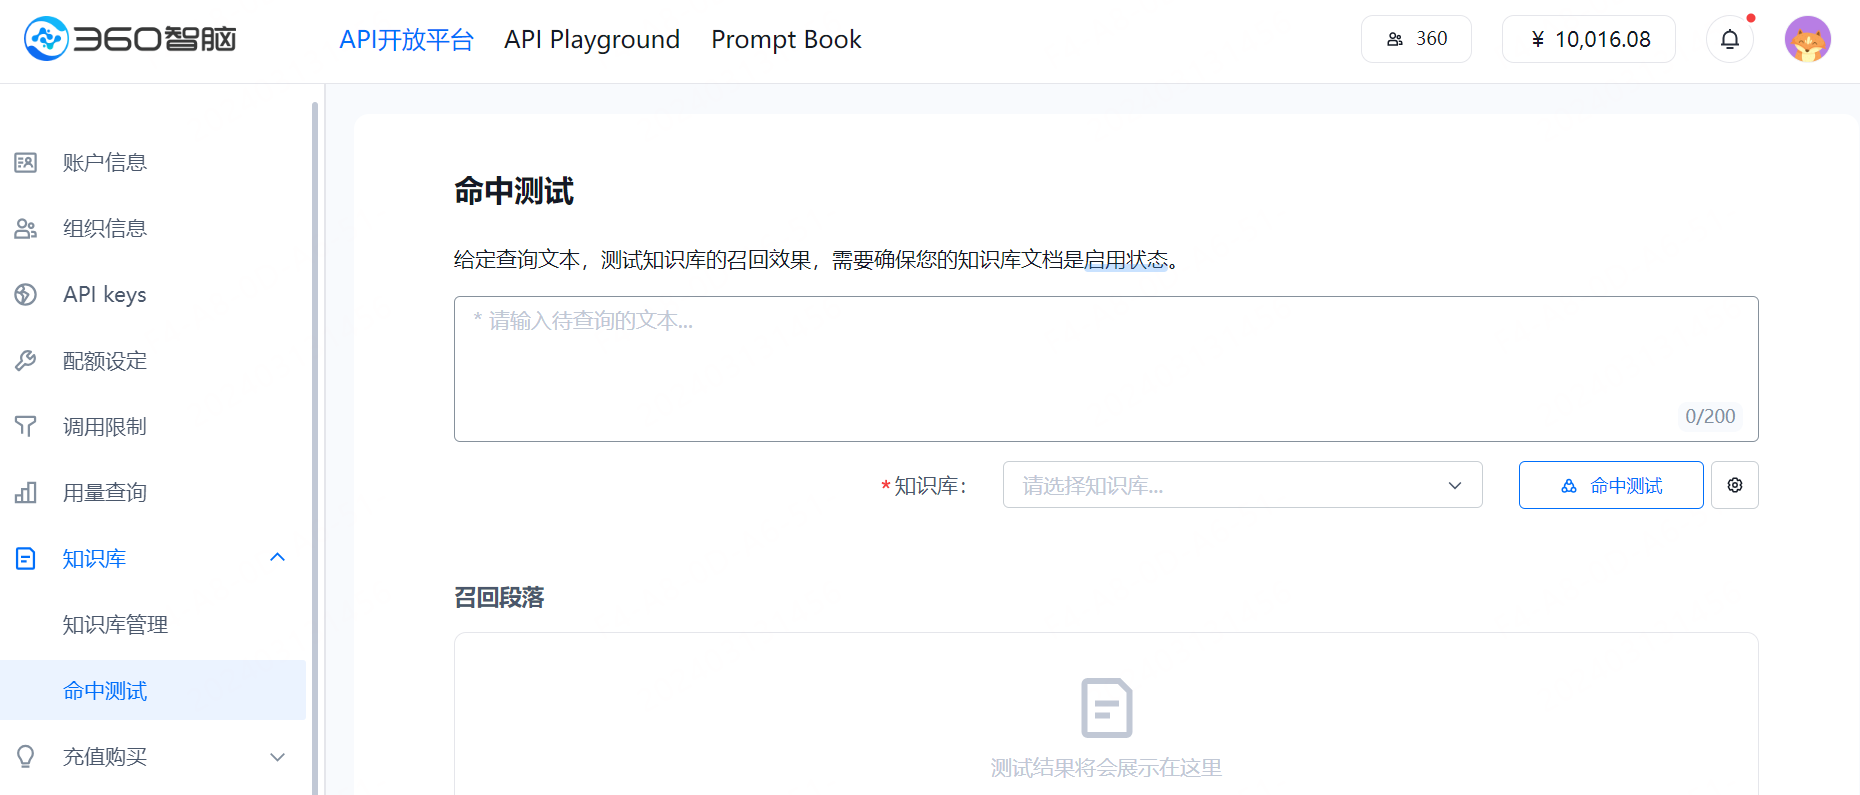Open 账户信息 in the sidebar
This screenshot has width=1860, height=795.
click(104, 162)
